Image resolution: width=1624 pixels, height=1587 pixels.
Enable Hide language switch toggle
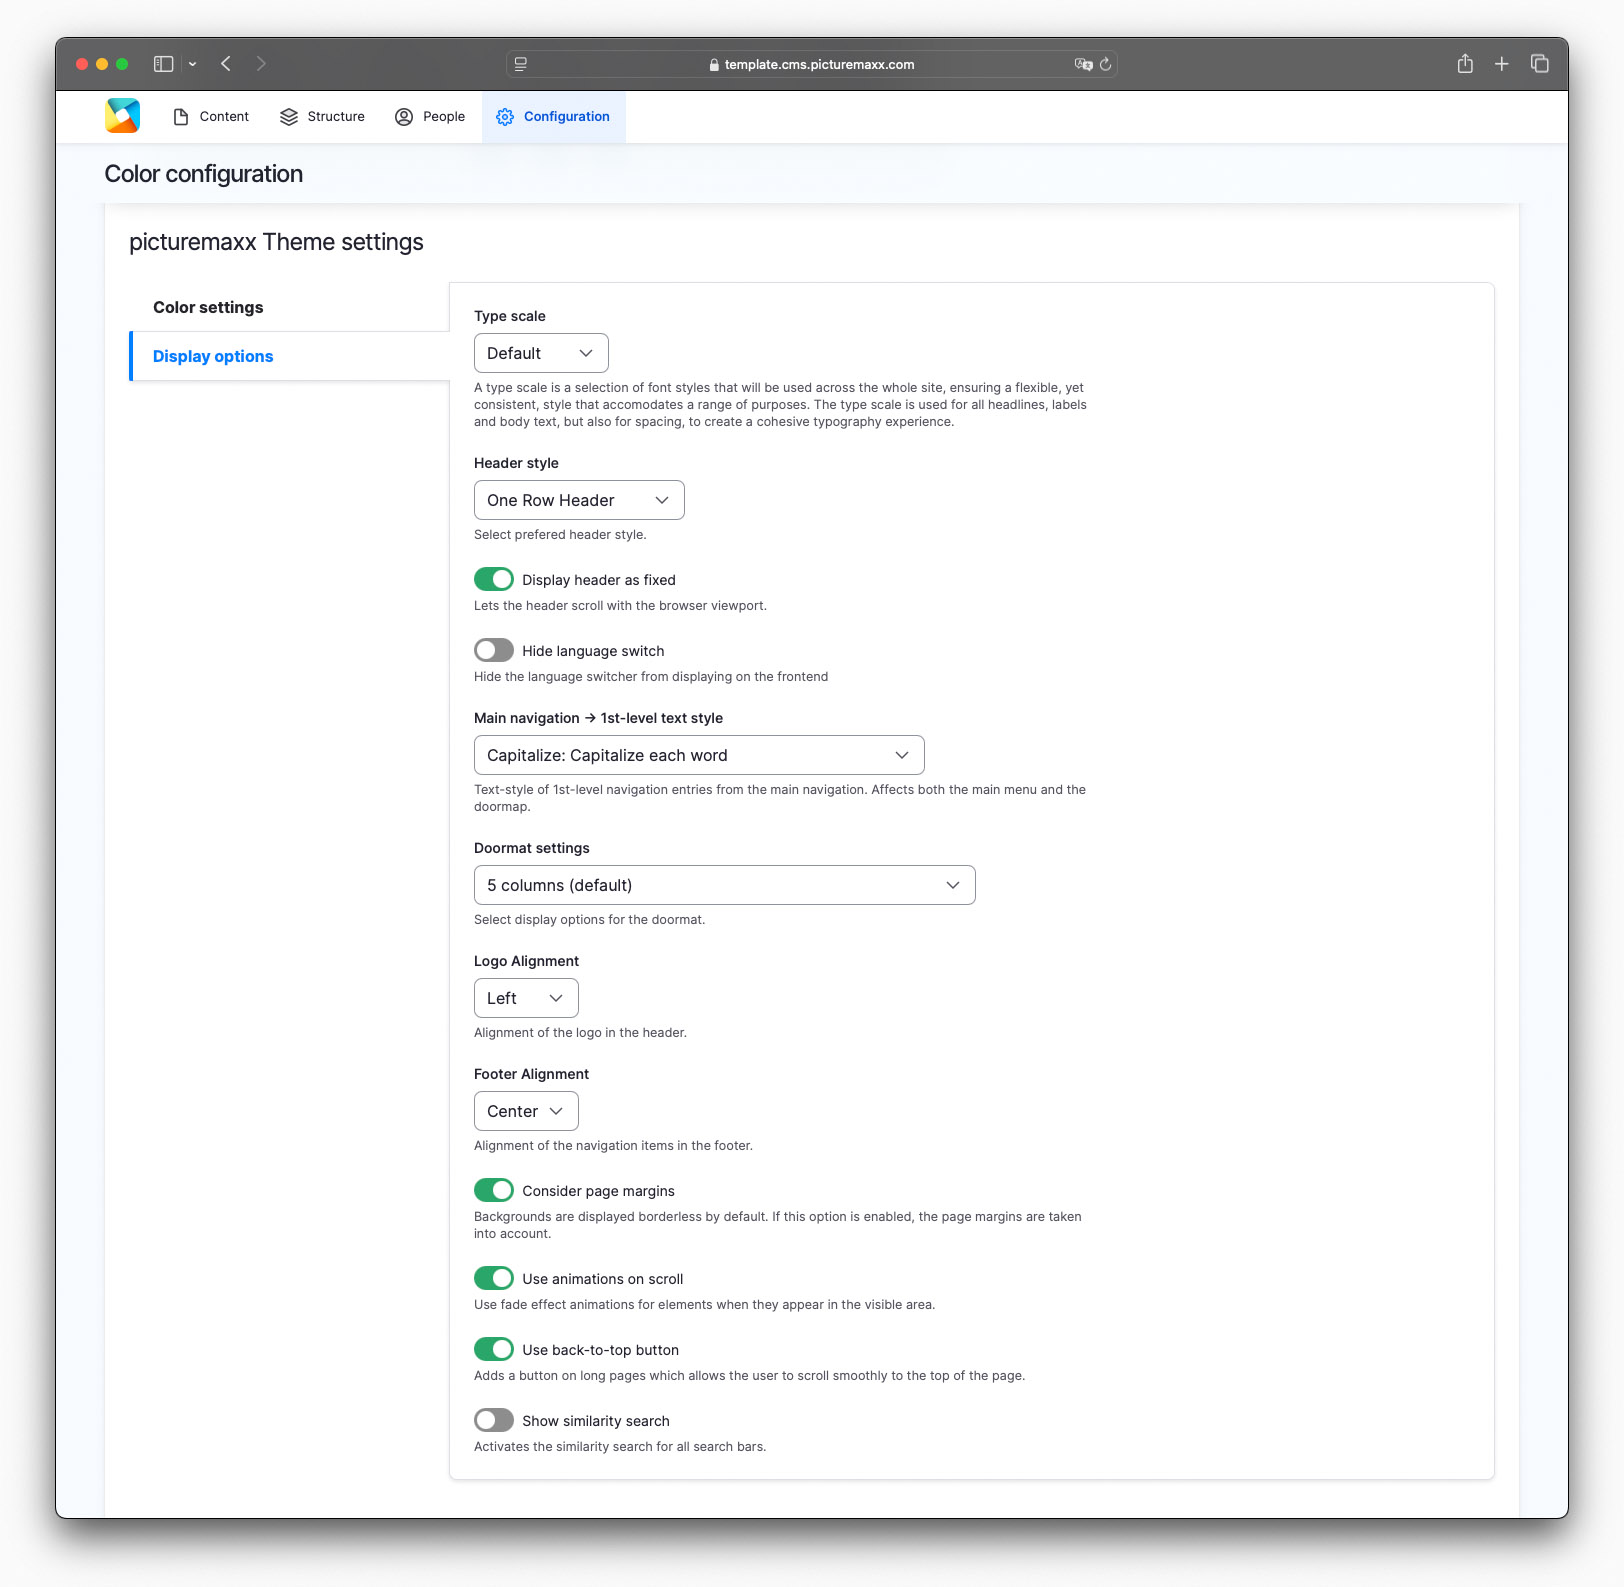[494, 651]
